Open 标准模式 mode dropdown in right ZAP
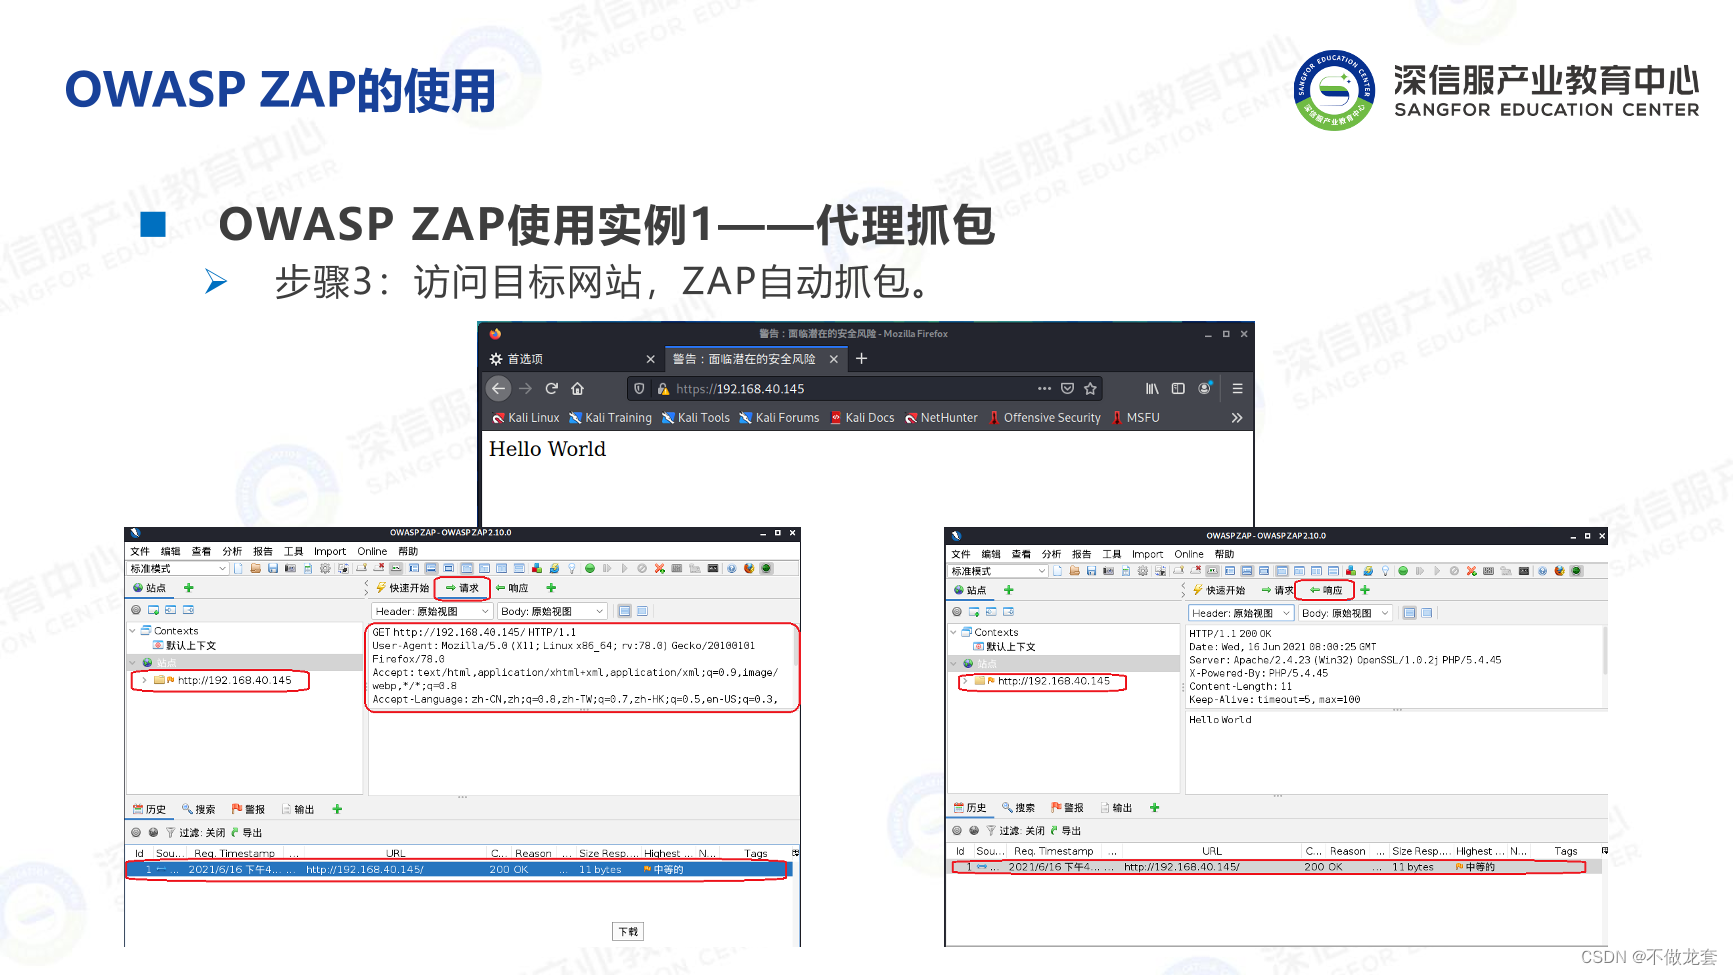1733x975 pixels. click(998, 571)
